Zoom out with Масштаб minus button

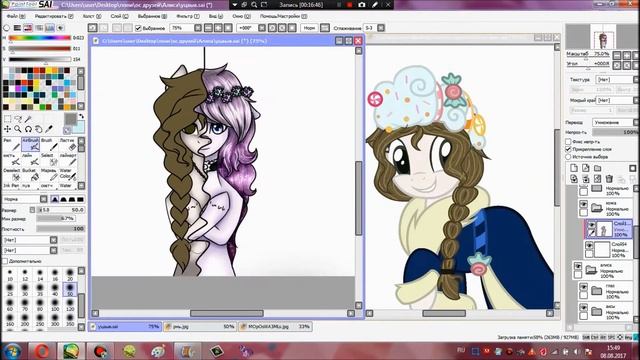tap(617, 55)
